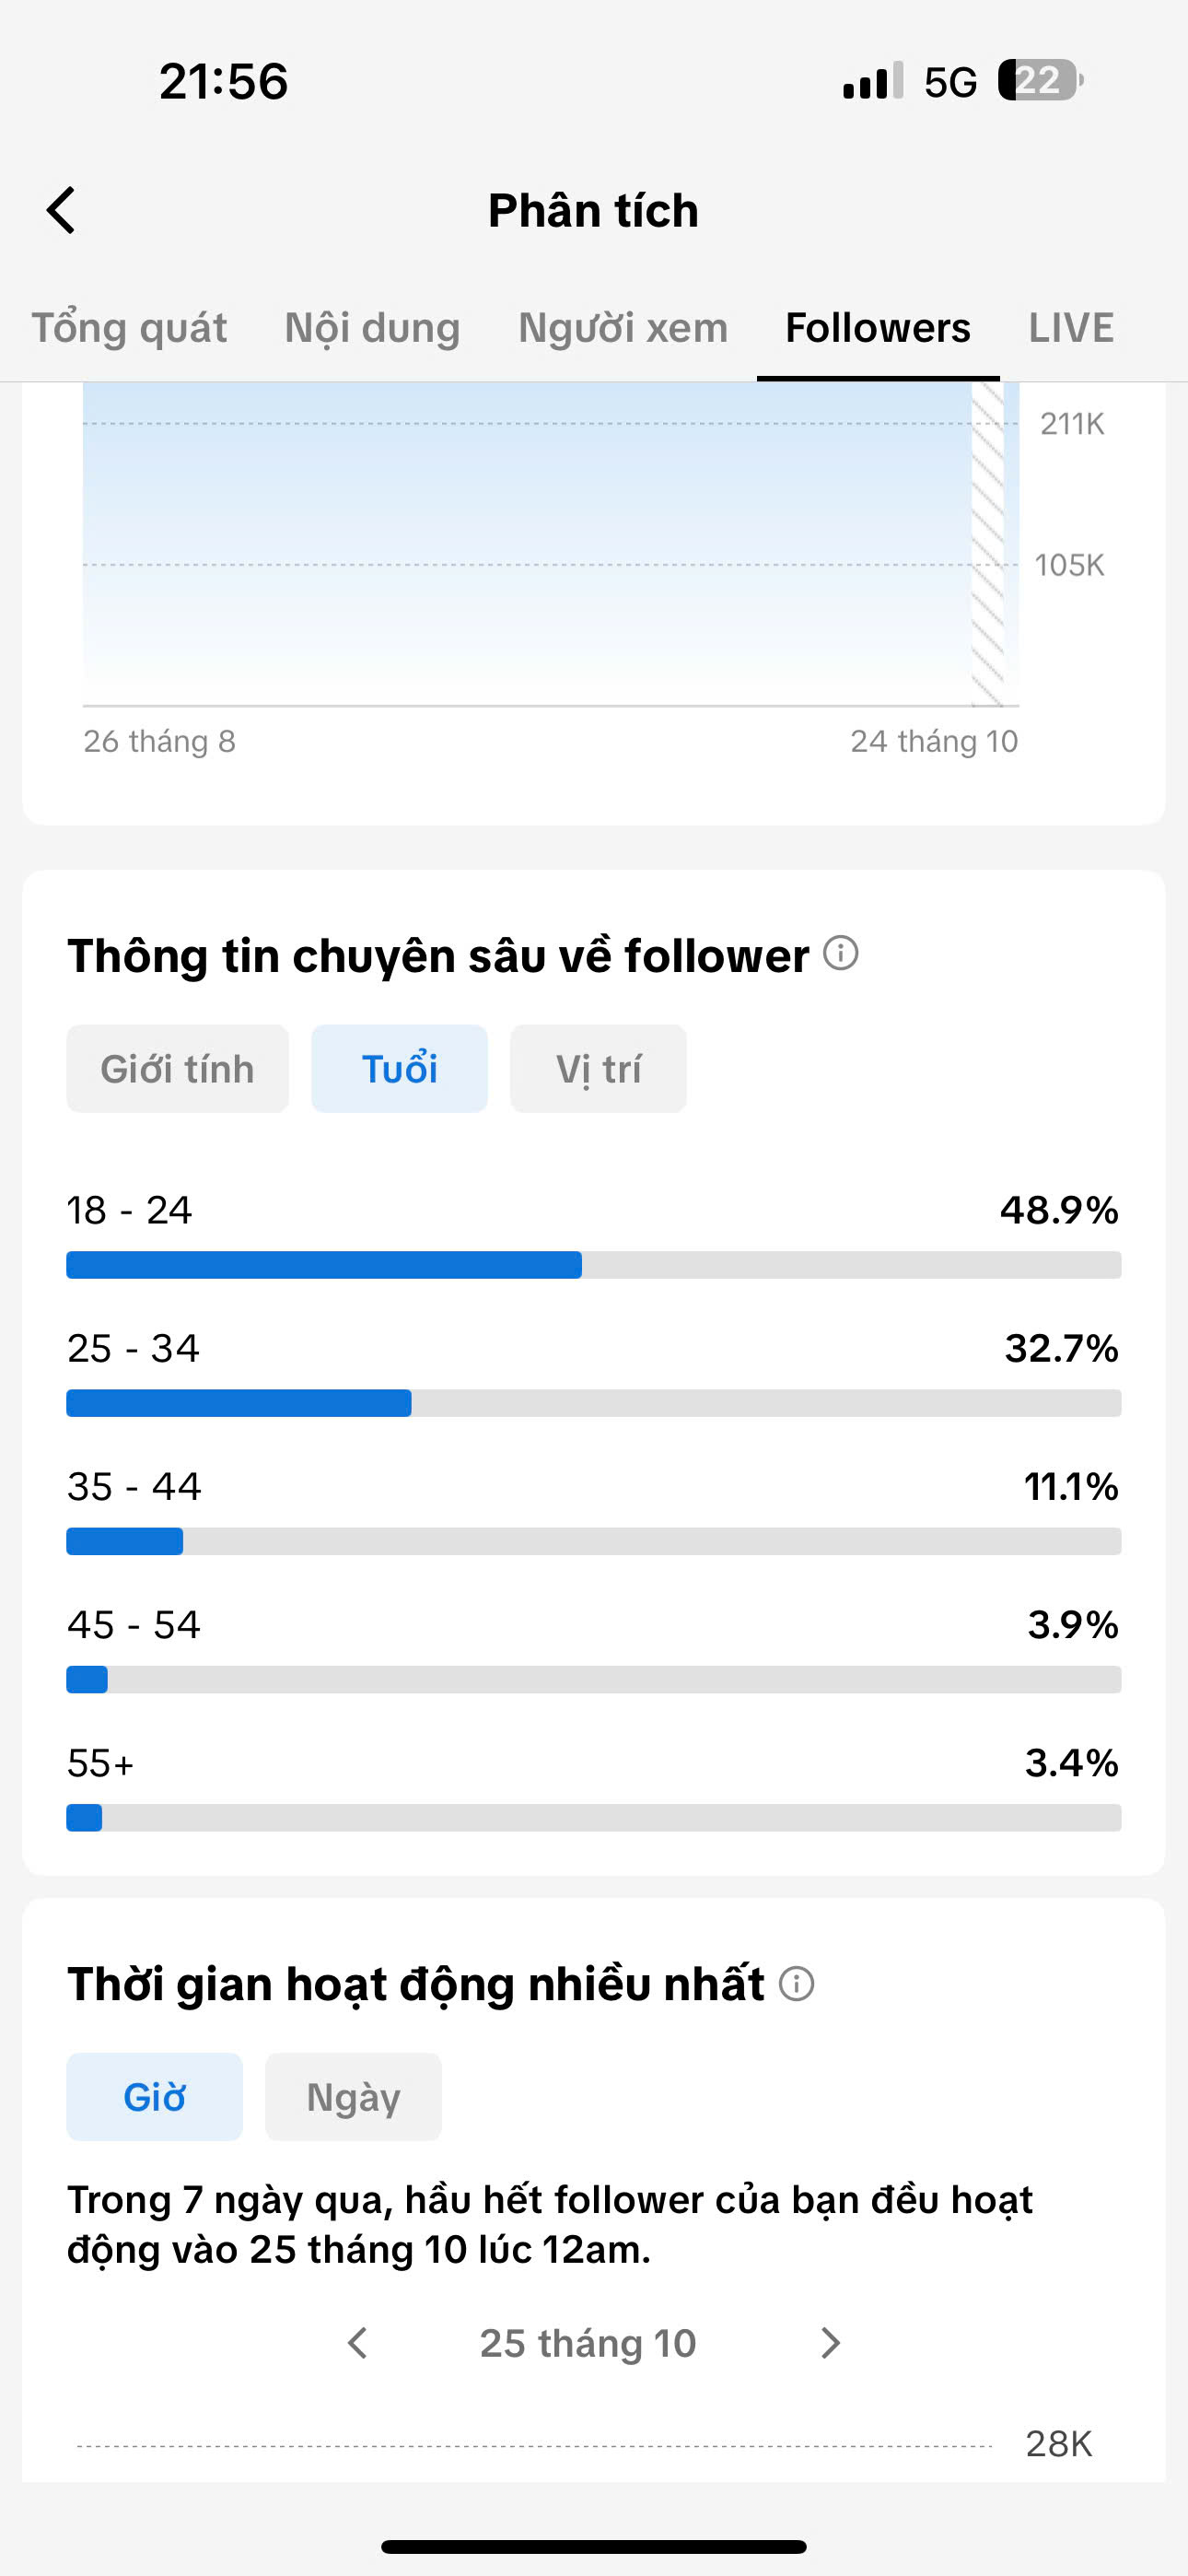Viewport: 1188px width, 2576px height.
Task: Tap the battery indicator in status bar
Action: [x=1040, y=80]
